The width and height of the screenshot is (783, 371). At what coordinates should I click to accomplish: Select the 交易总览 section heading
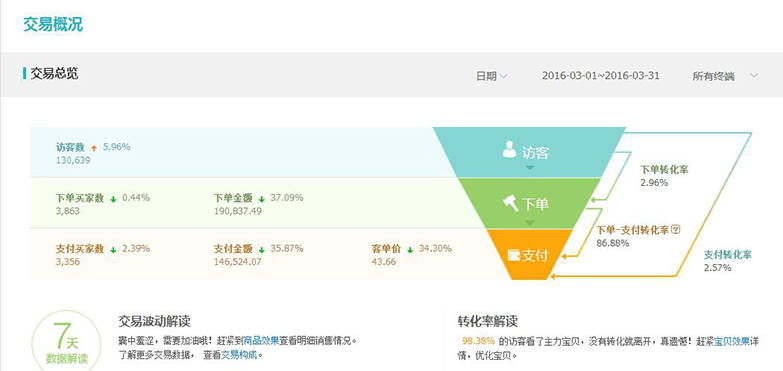(x=54, y=74)
